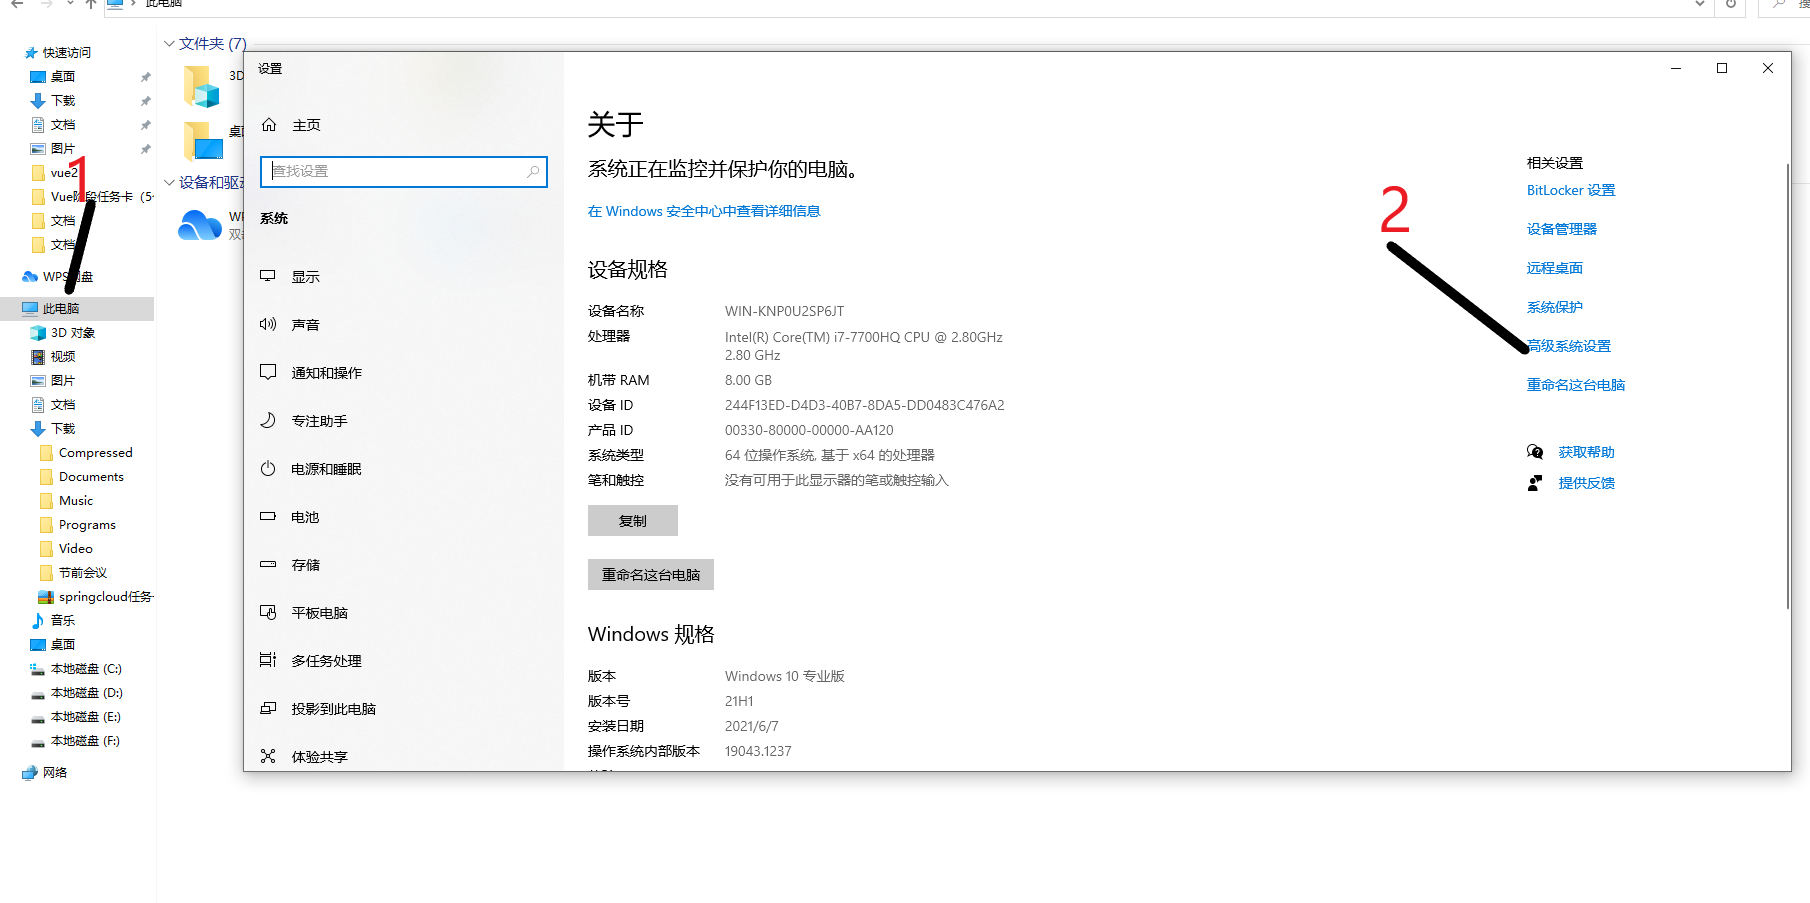1810x903 pixels.
Task: Open the 设备管理器 link
Action: pos(1562,229)
